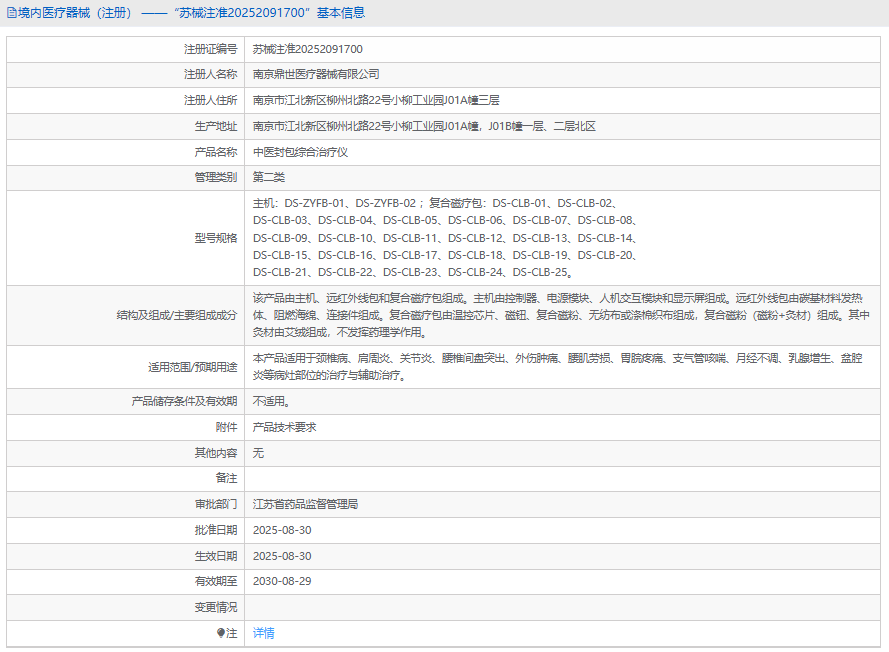The height and width of the screenshot is (652, 889).
Task: Click the 有效期至 label
Action: [x=215, y=581]
